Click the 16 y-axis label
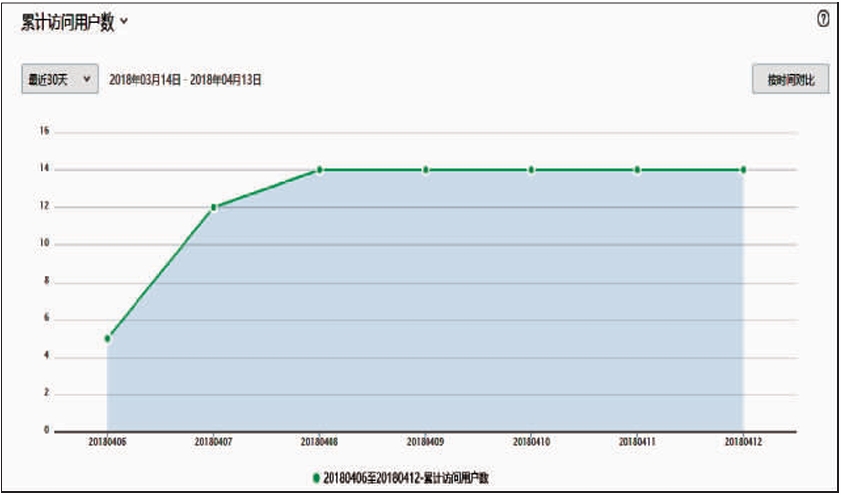The width and height of the screenshot is (841, 495). pyautogui.click(x=44, y=132)
